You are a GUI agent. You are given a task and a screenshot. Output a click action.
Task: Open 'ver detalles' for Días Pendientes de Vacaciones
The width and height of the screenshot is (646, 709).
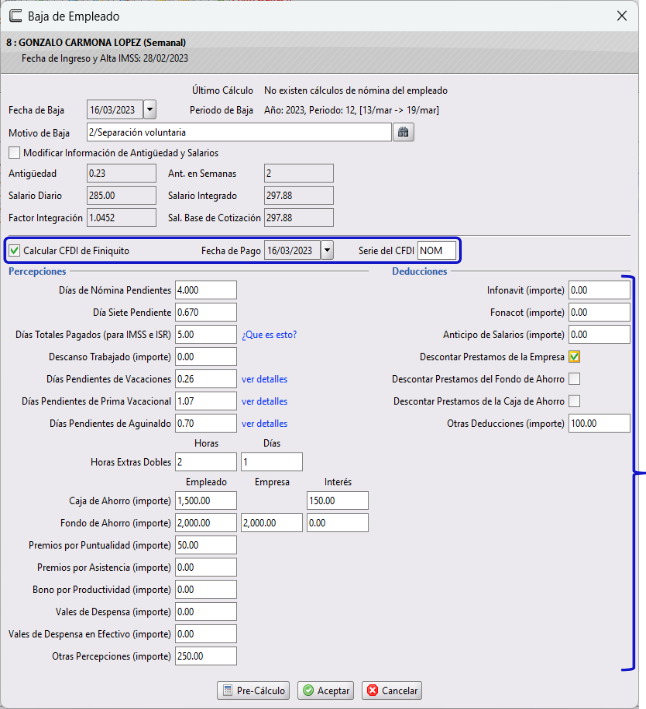[264, 379]
